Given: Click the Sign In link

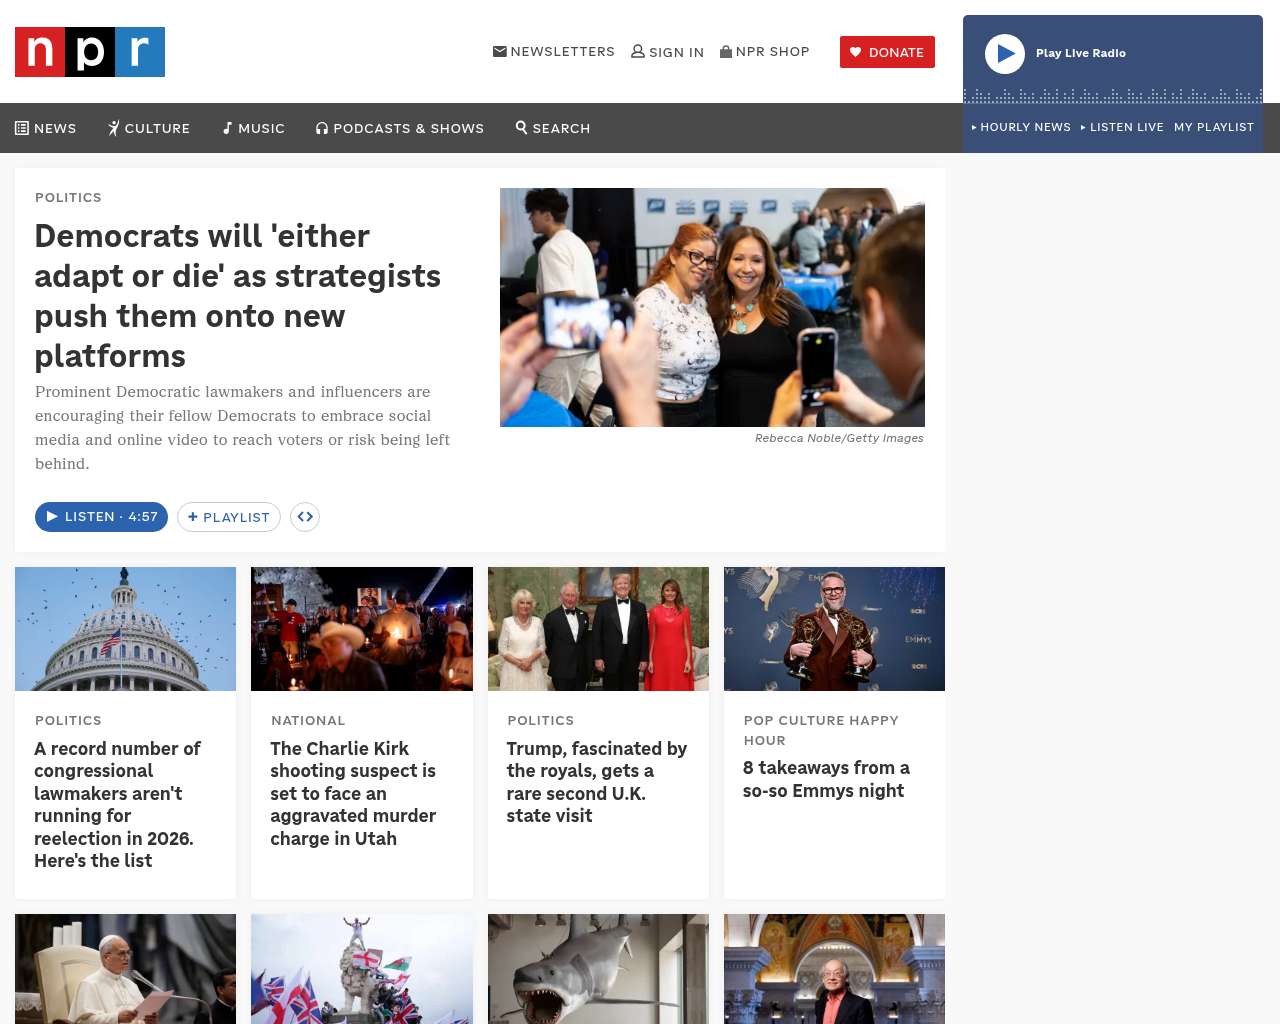Looking at the screenshot, I should pos(667,52).
